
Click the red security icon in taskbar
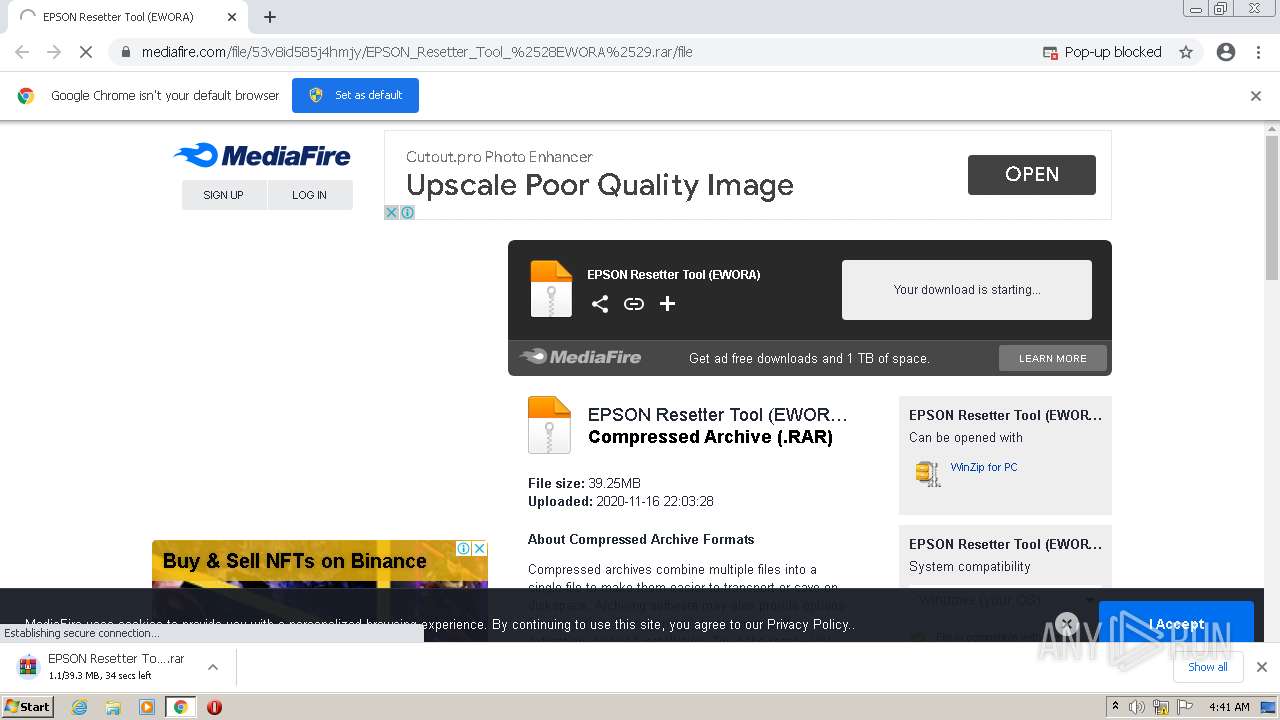[214, 707]
